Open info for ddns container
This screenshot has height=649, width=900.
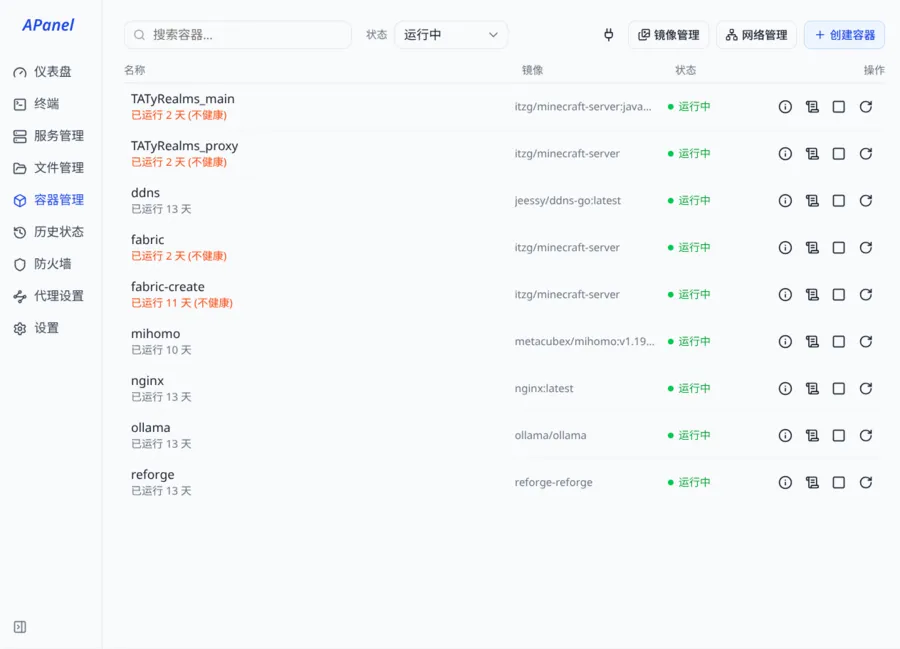pyautogui.click(x=785, y=201)
